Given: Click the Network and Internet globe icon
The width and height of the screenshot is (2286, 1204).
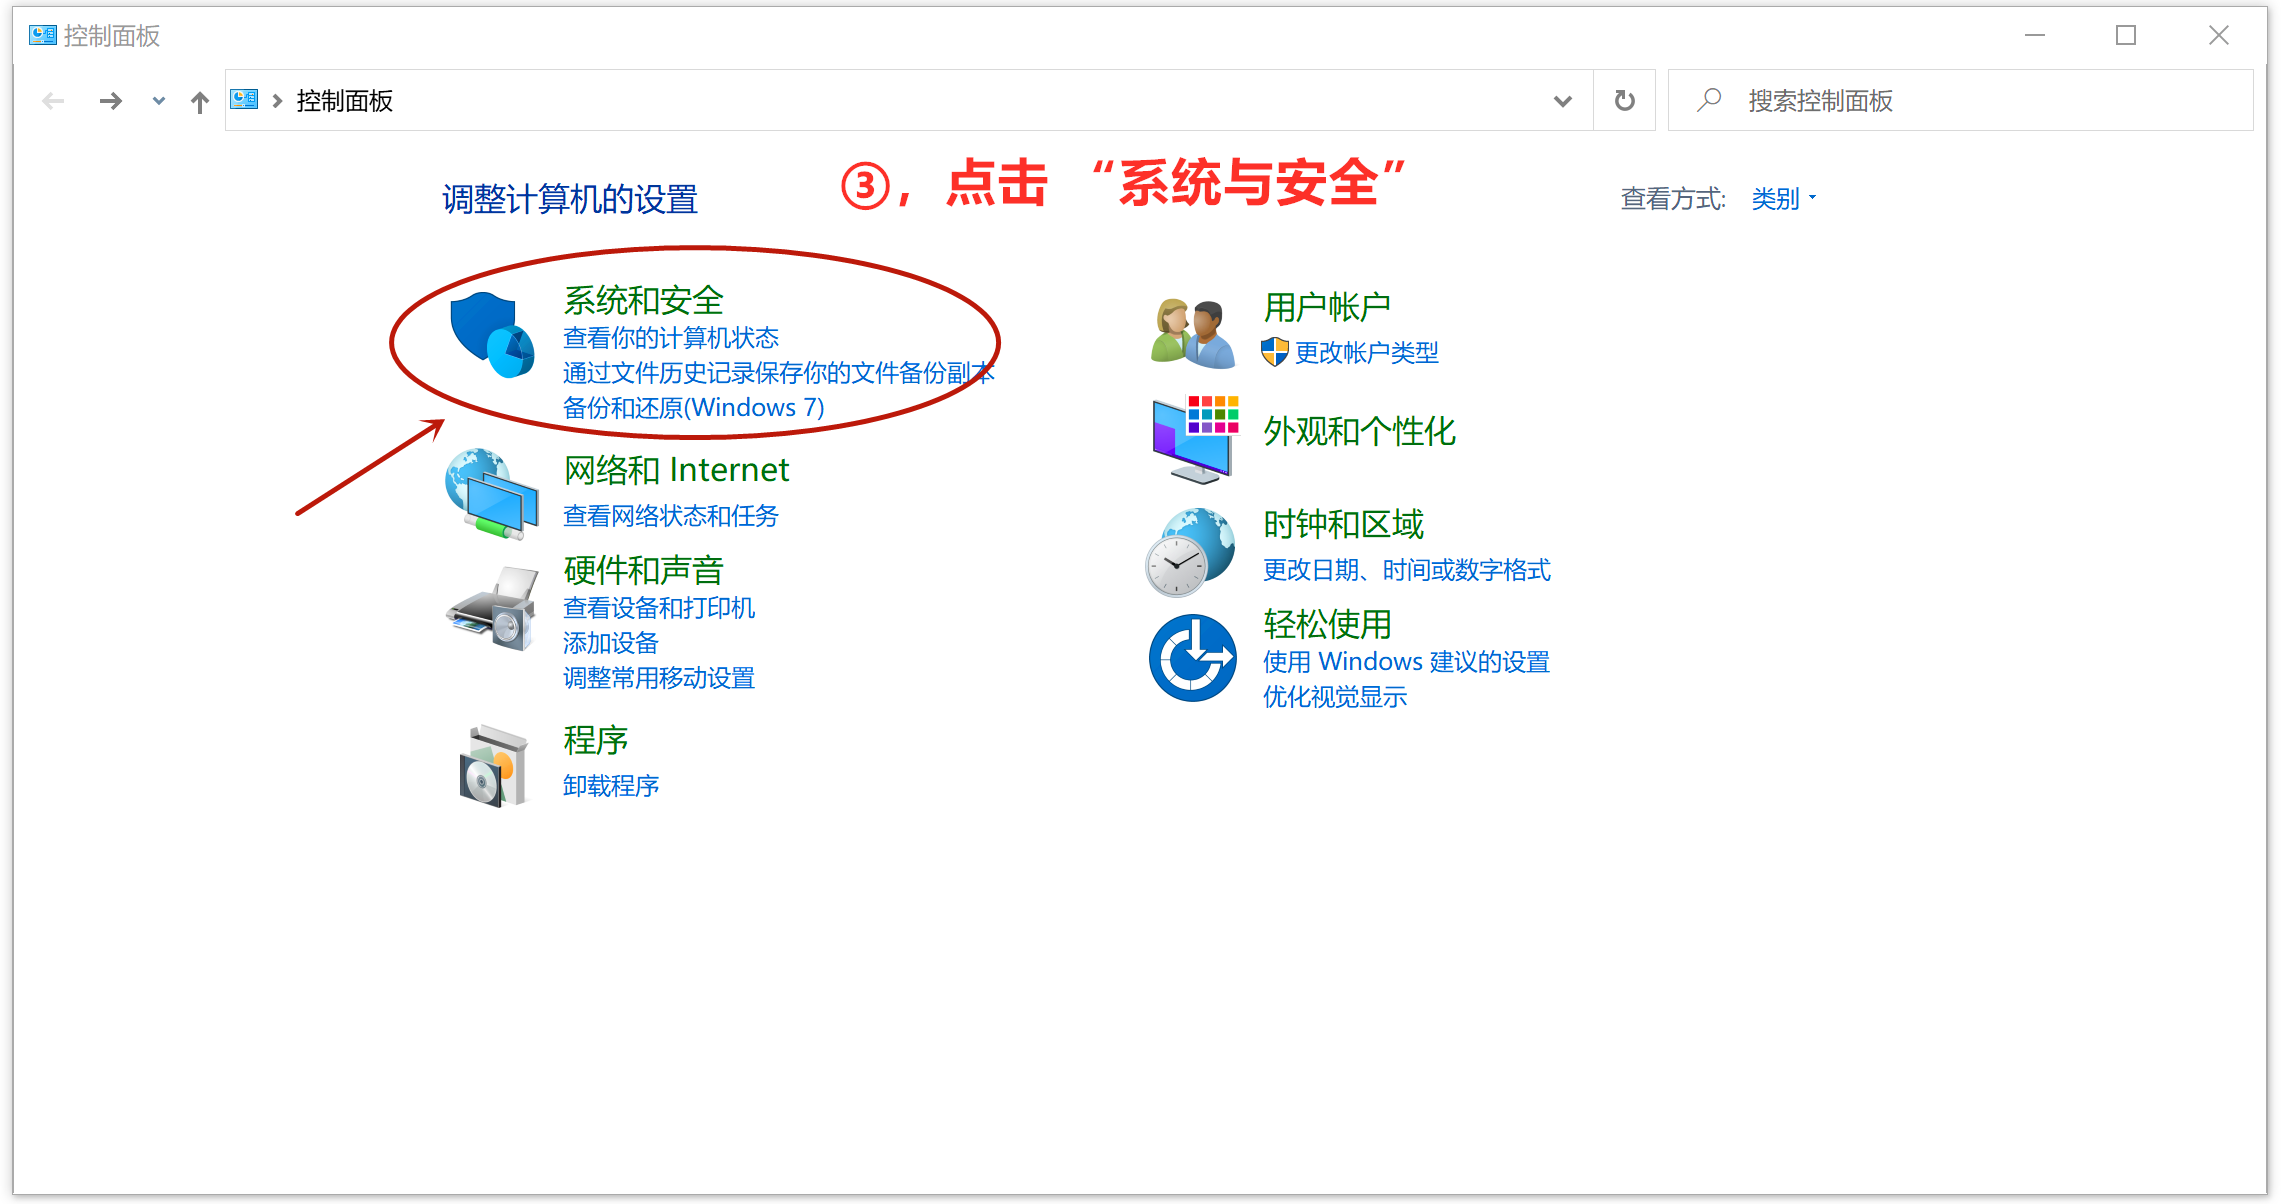Looking at the screenshot, I should pyautogui.click(x=492, y=494).
